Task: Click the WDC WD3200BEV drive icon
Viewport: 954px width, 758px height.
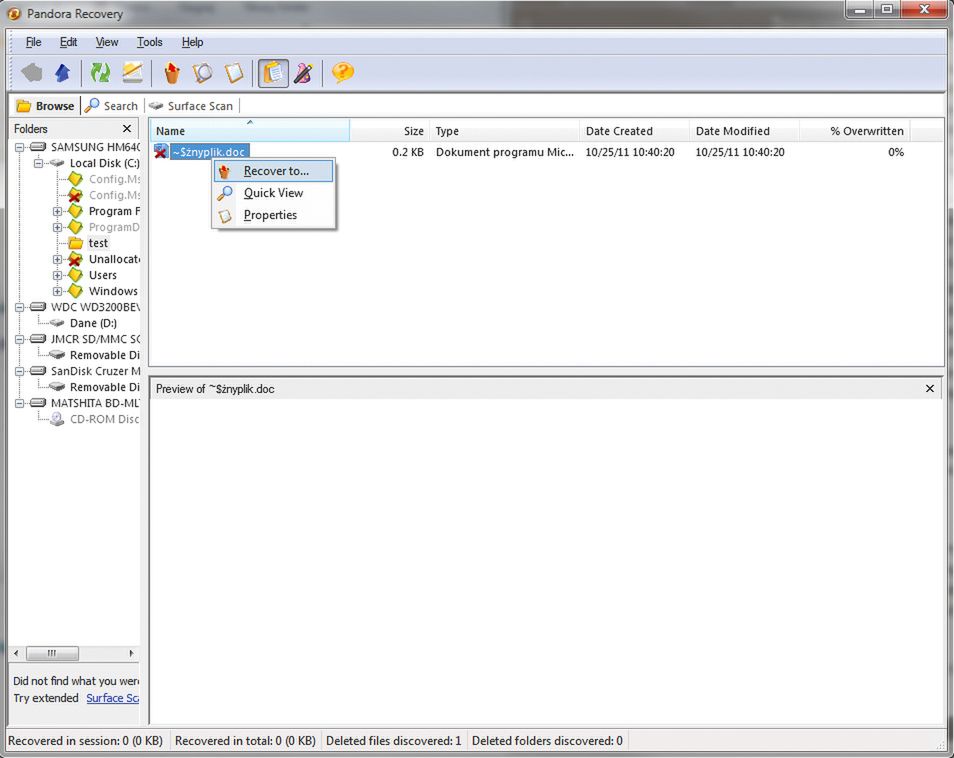Action: tap(38, 307)
